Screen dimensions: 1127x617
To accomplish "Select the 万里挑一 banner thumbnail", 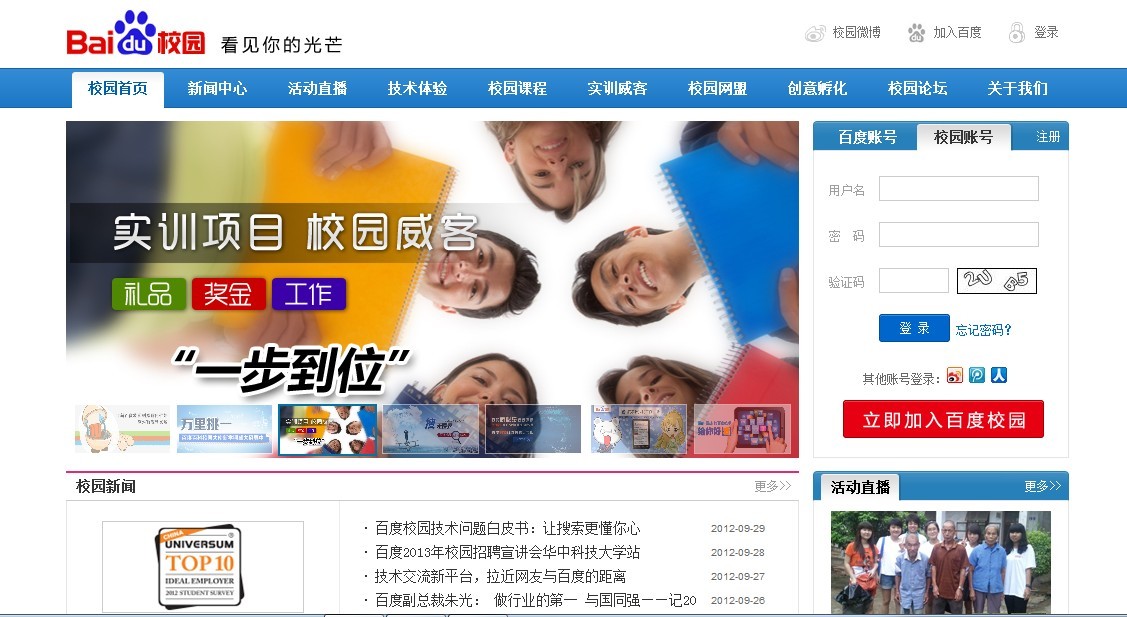I will click(224, 429).
